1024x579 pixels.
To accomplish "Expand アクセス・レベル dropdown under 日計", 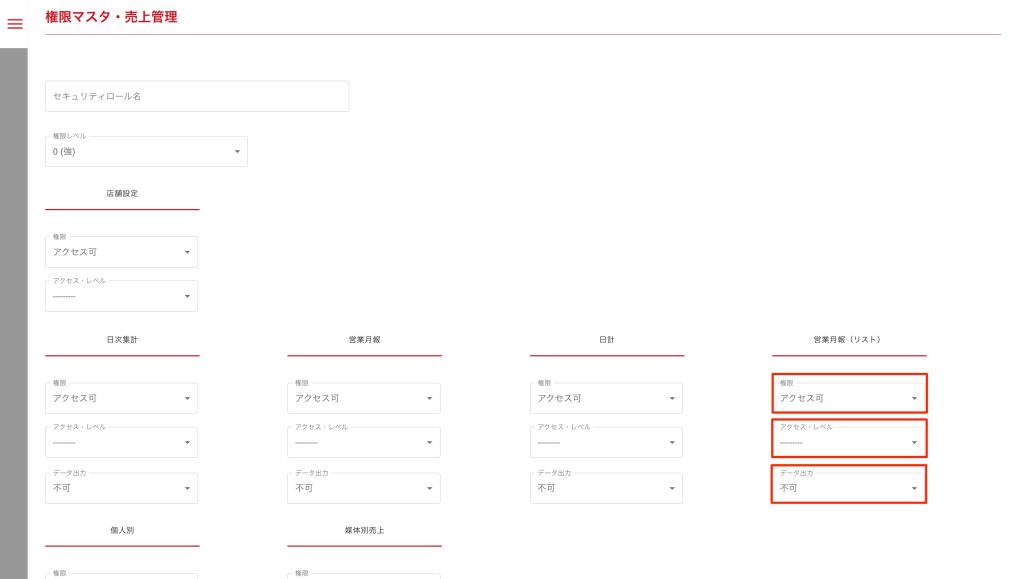I will pos(606,443).
